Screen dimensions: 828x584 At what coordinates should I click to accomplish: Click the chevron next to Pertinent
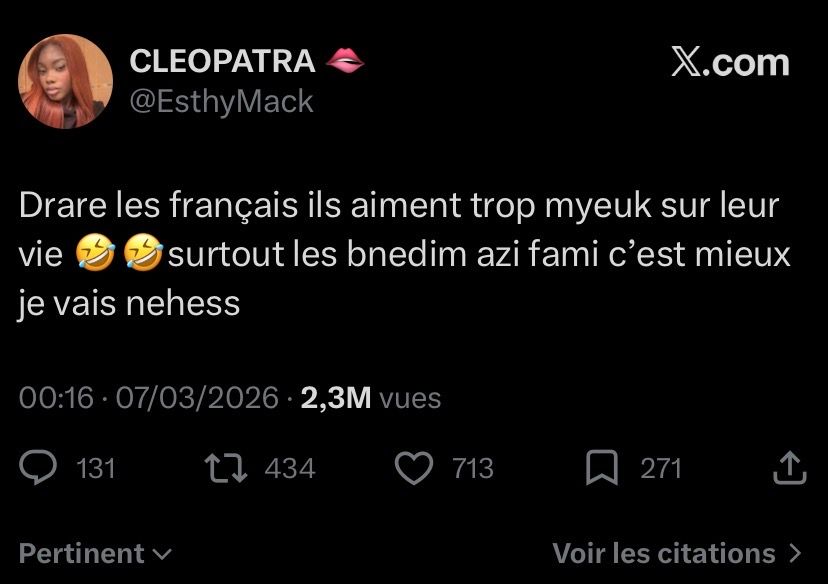tap(162, 554)
